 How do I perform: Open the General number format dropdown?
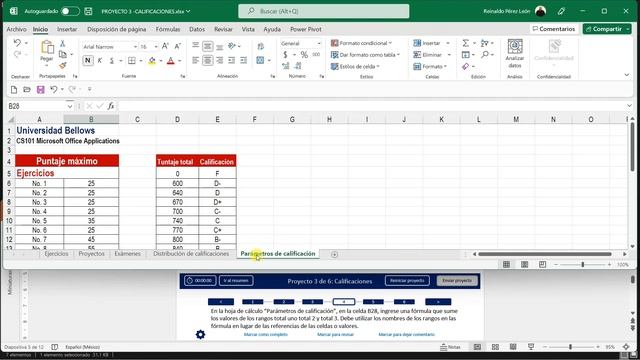pyautogui.click(x=319, y=43)
